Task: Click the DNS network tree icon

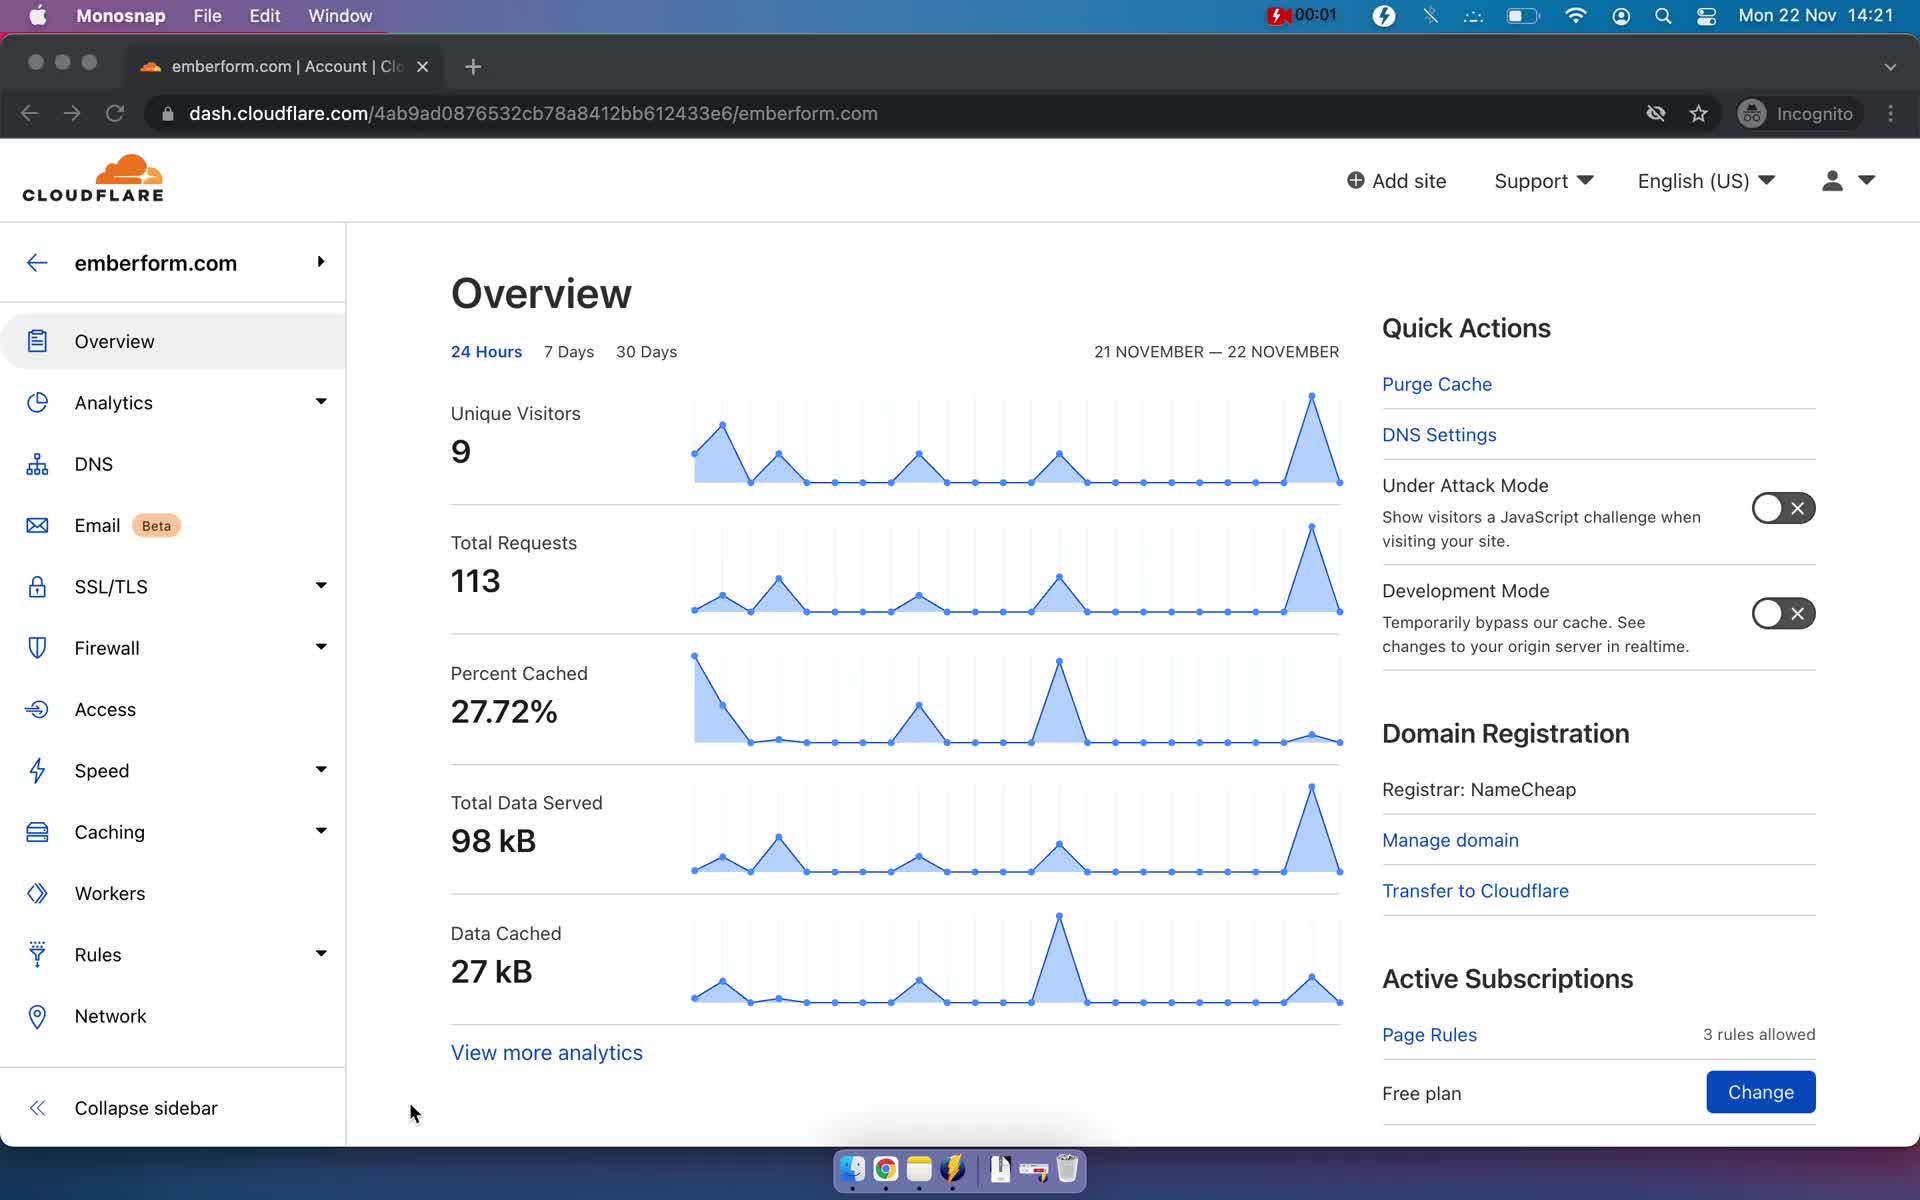Action: pos(37,464)
